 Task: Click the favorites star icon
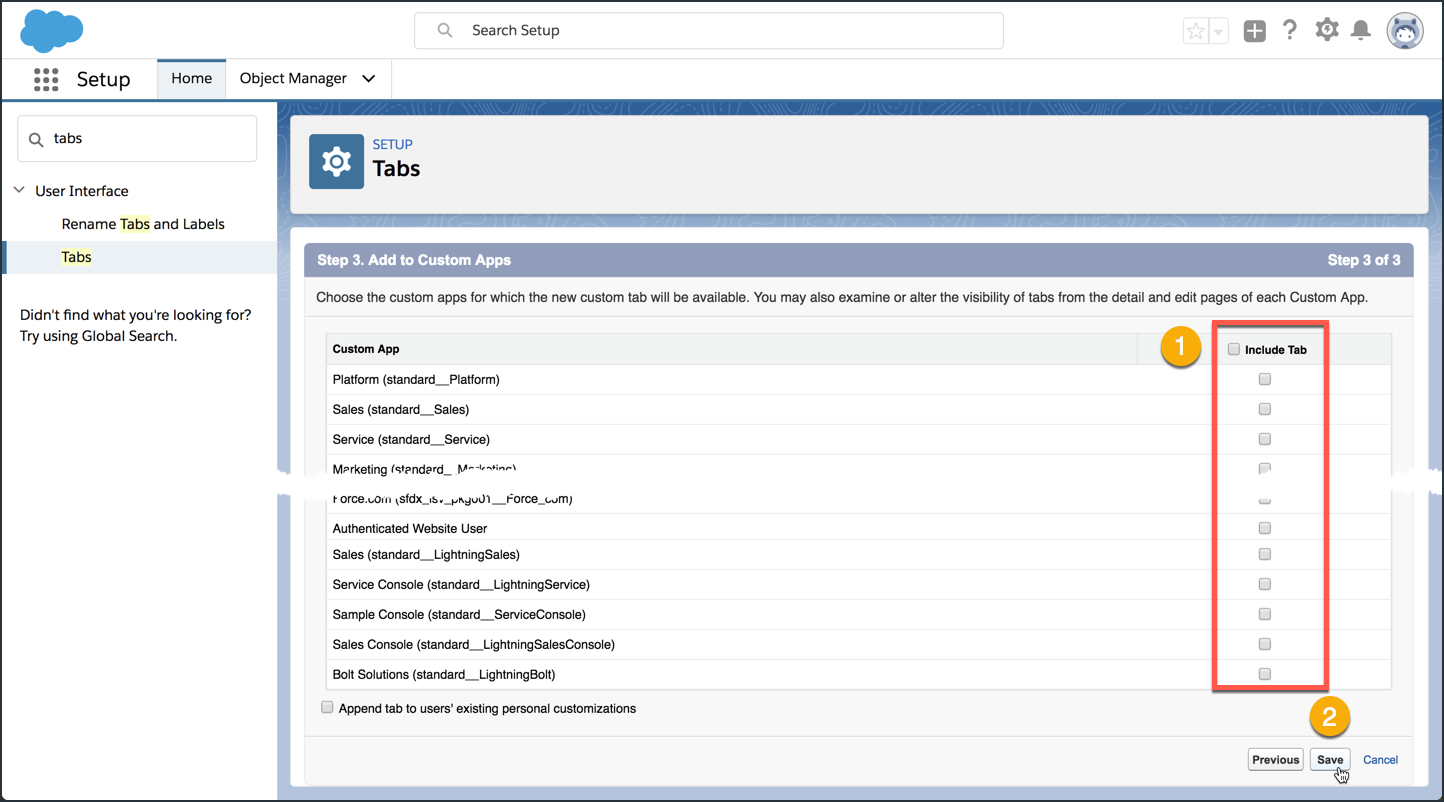tap(1196, 31)
